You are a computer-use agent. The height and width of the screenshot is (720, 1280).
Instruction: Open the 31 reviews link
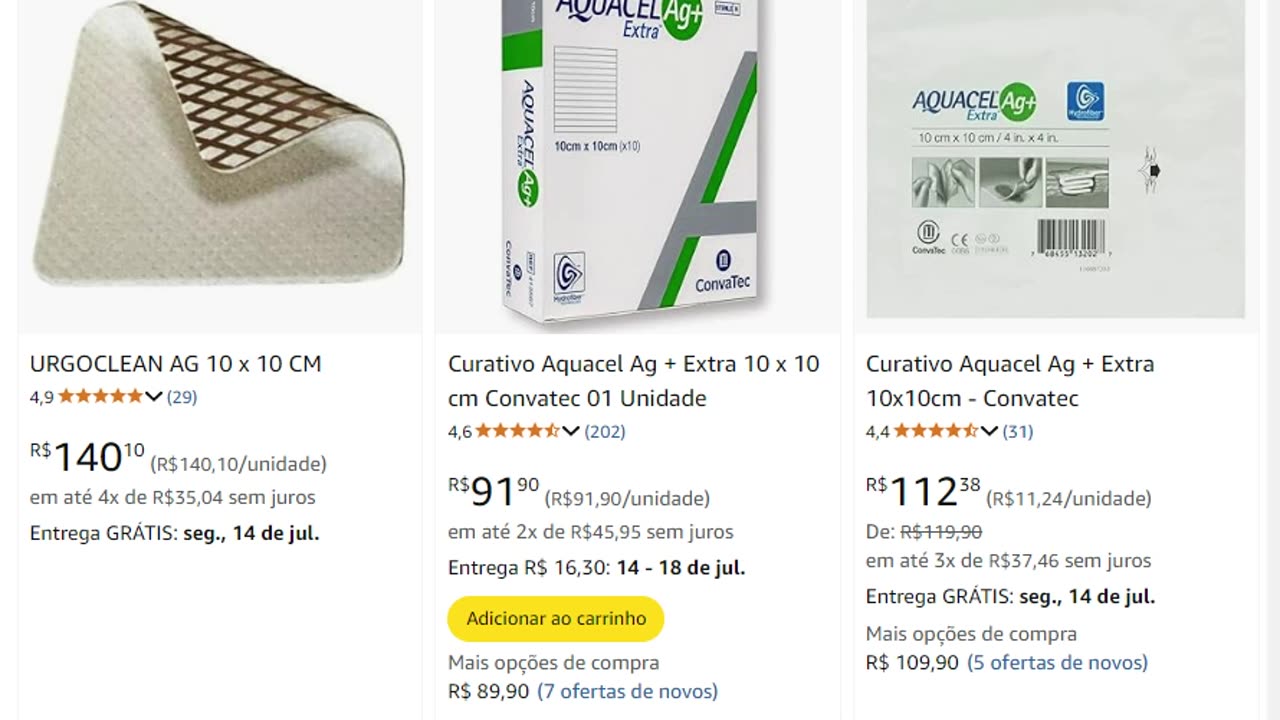1018,432
